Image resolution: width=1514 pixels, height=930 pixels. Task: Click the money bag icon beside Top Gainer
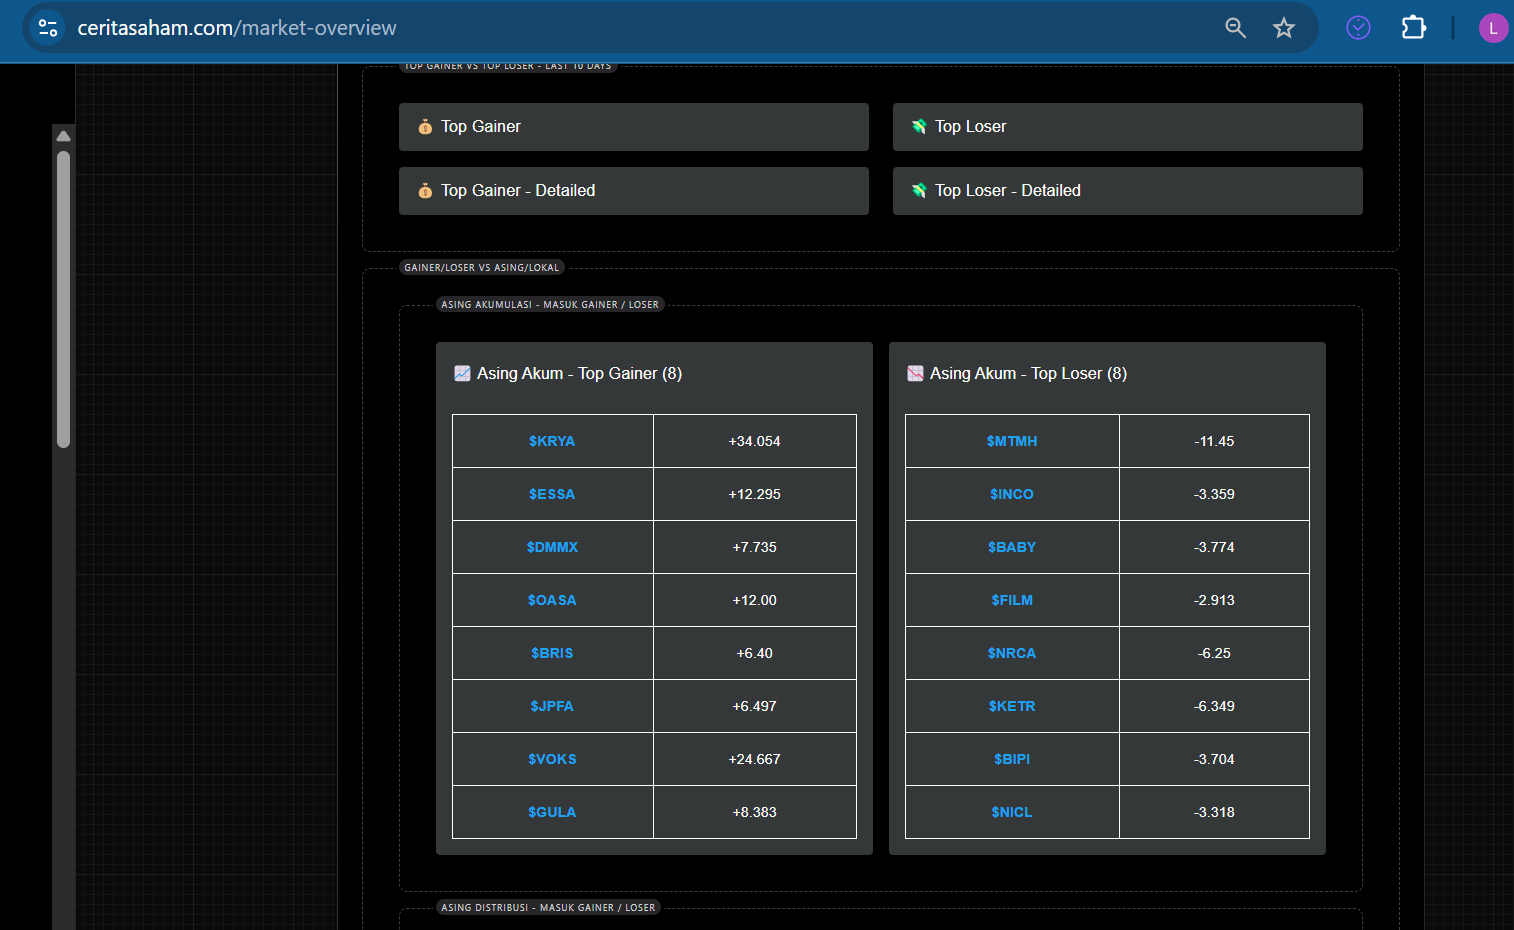click(x=425, y=127)
